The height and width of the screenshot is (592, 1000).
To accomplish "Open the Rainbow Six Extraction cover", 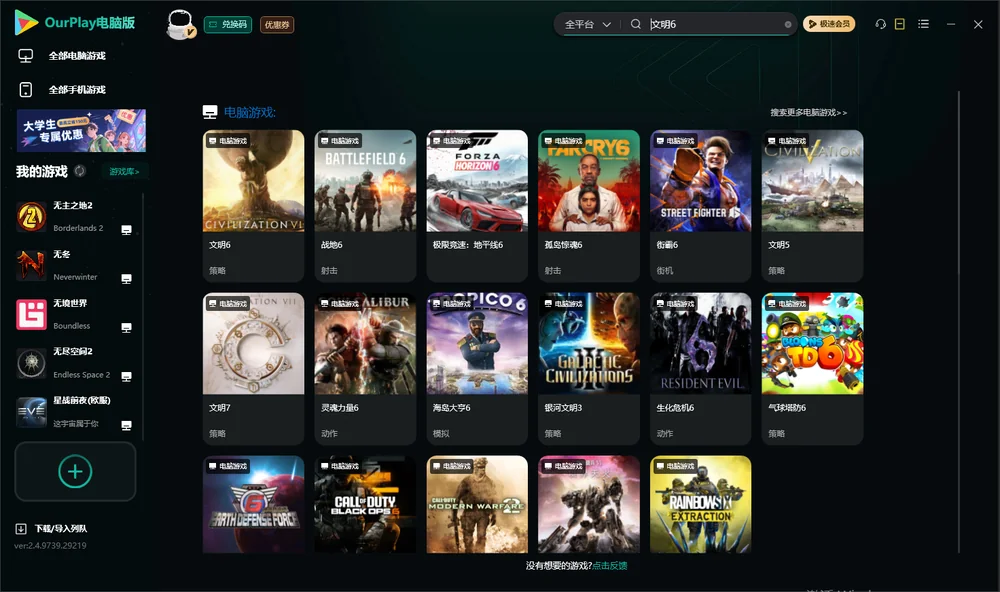I will [x=701, y=504].
